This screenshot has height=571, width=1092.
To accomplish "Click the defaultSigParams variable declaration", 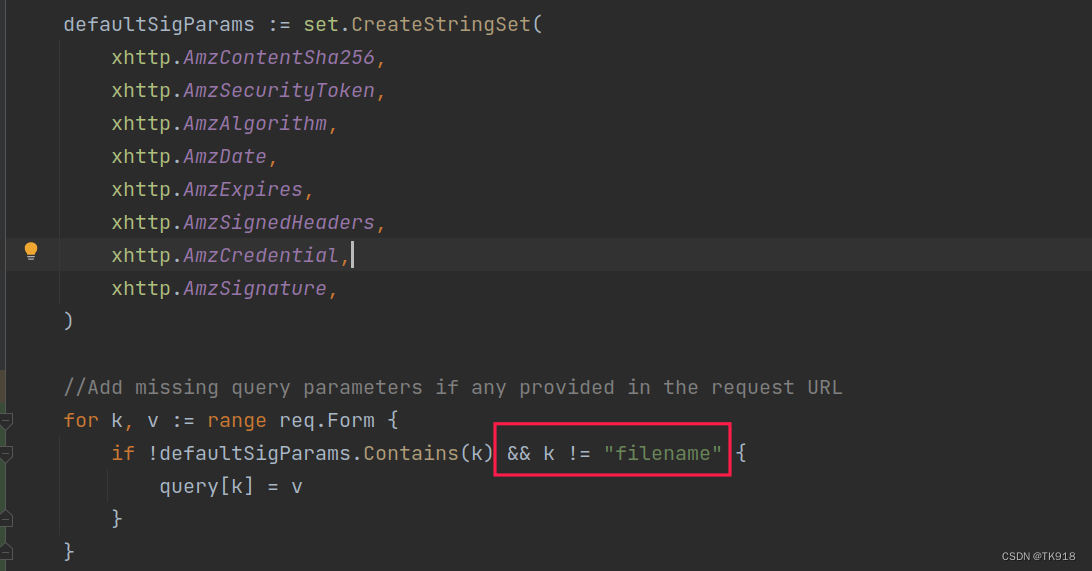I will tap(159, 24).
